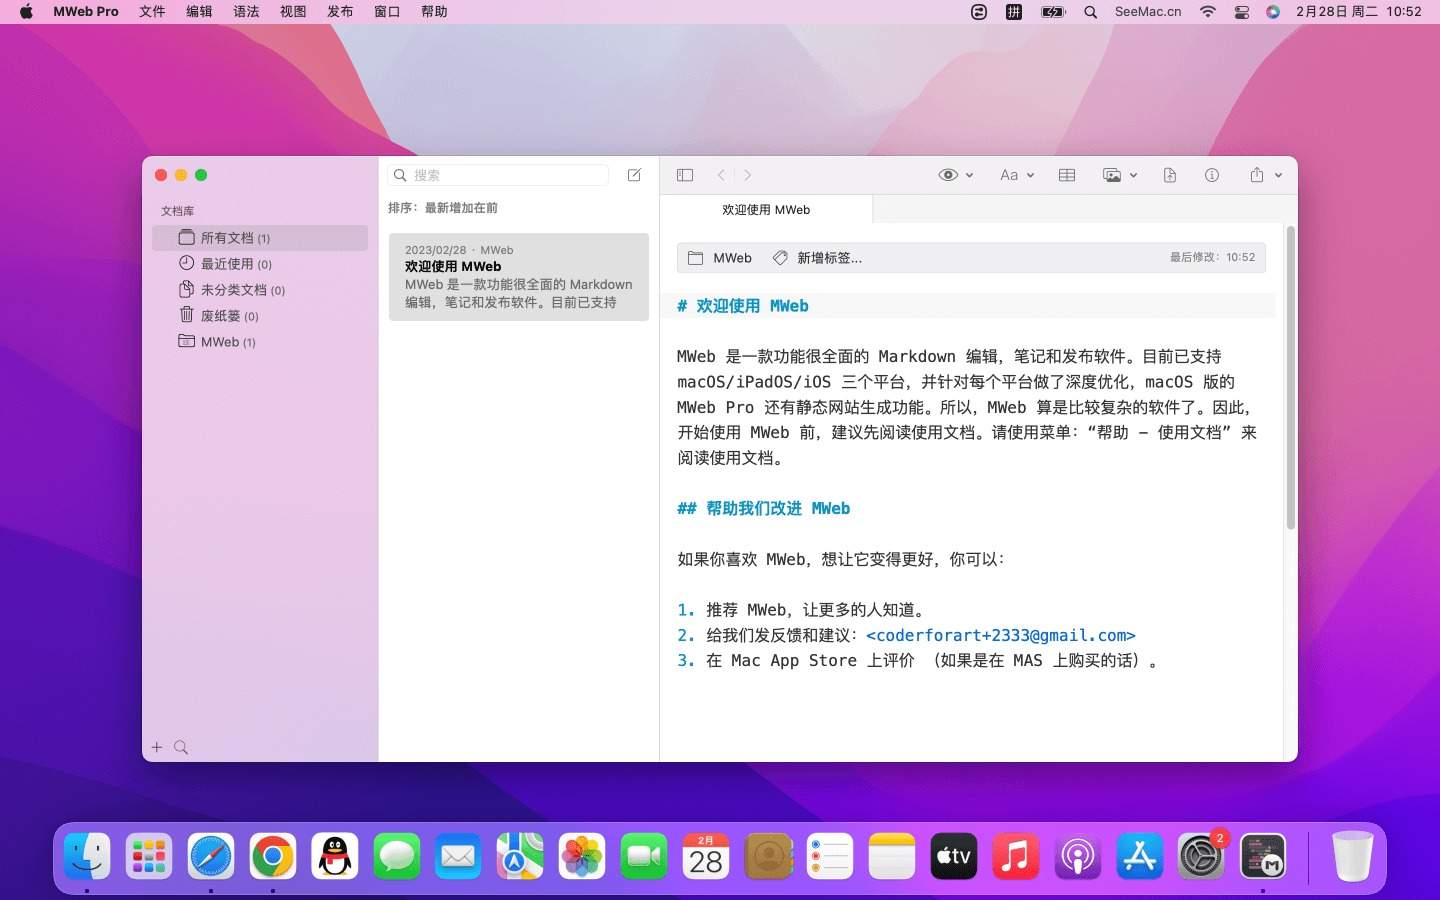
Task: Click the document info icon
Action: coord(1212,175)
